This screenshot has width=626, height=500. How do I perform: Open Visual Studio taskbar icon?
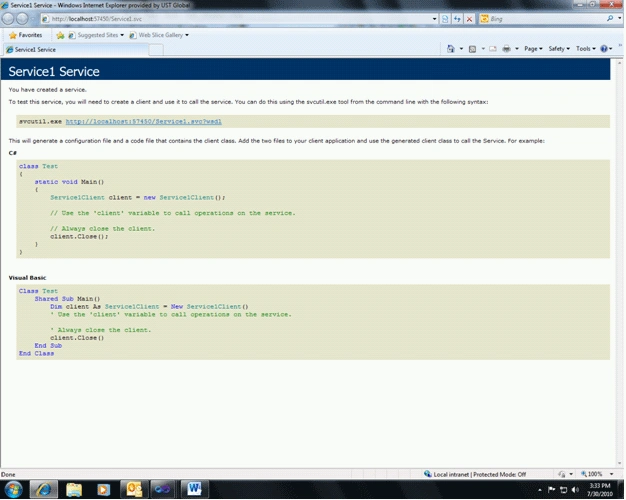[162, 490]
